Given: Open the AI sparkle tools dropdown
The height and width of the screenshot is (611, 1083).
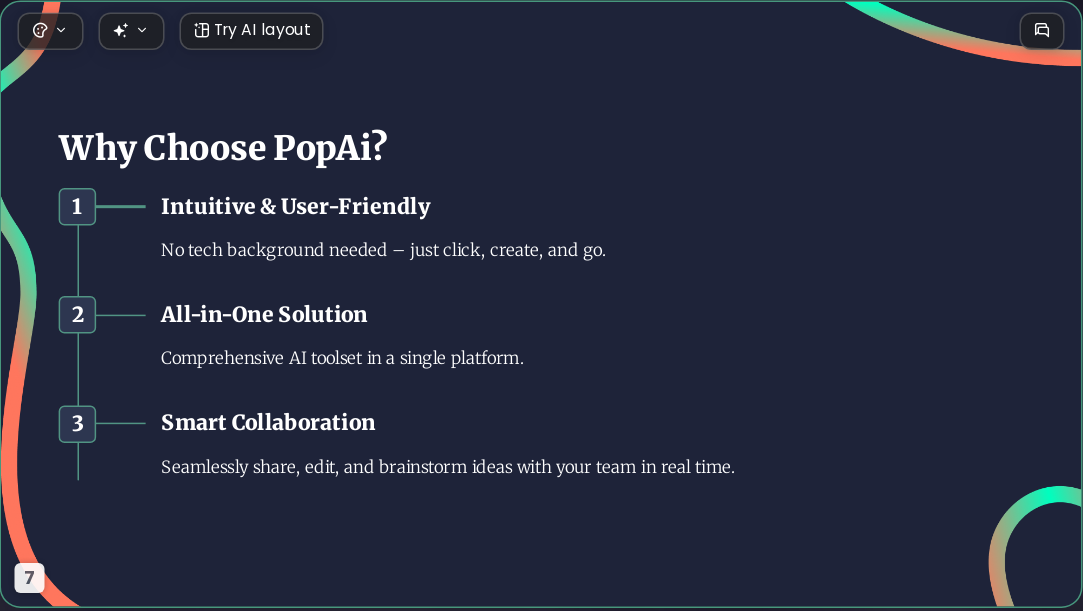Looking at the screenshot, I should 131,31.
